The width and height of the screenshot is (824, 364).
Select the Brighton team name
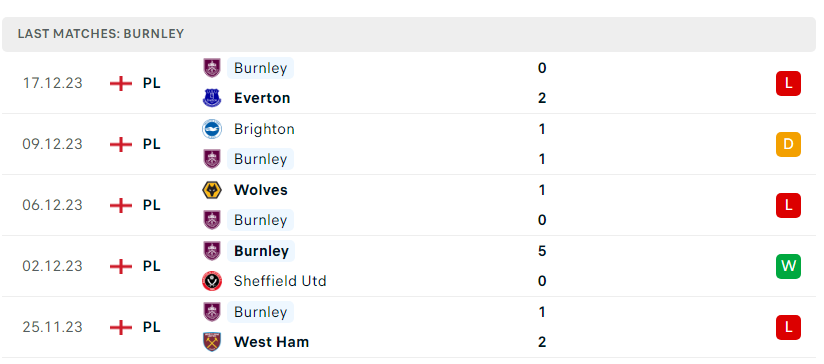coord(264,129)
